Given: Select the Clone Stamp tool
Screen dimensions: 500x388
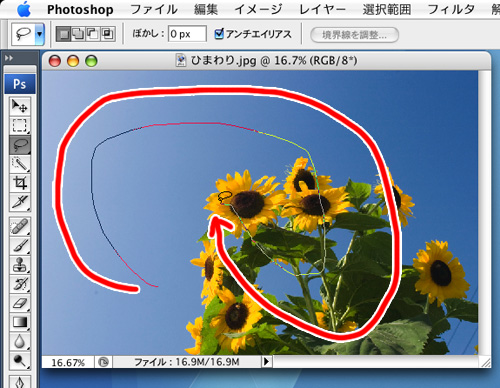Looking at the screenshot, I should (20, 264).
